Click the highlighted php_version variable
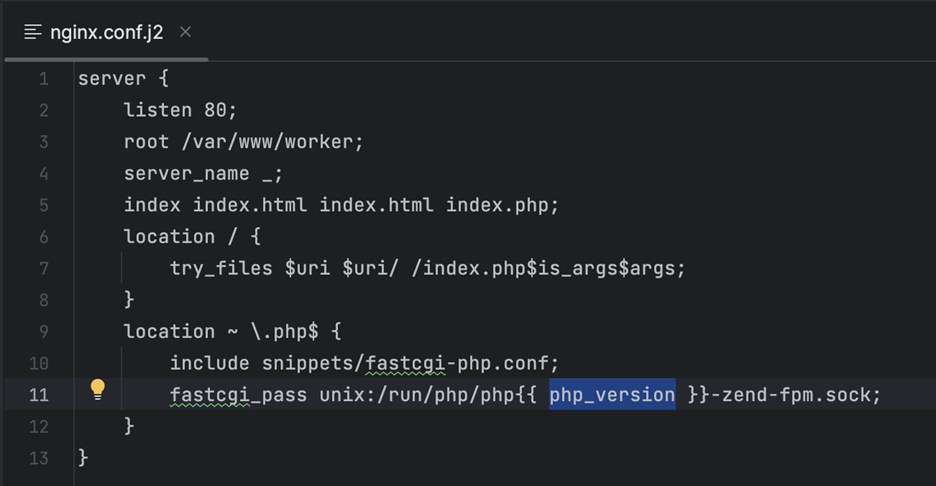 click(612, 395)
